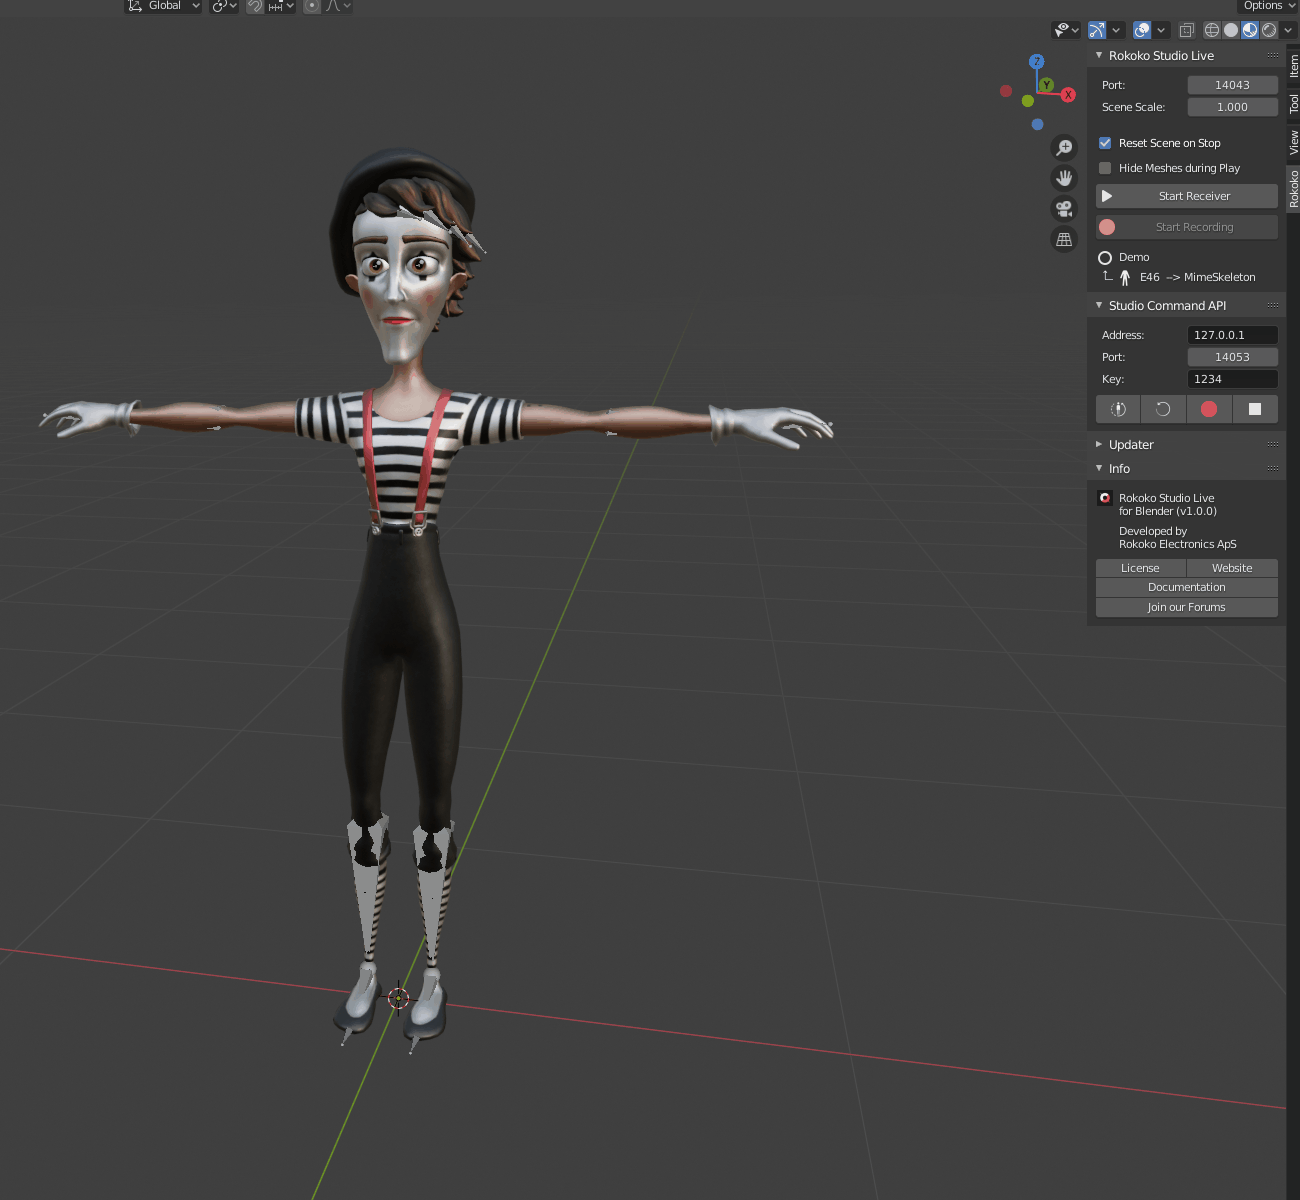The image size is (1300, 1200).
Task: Switch perspective/orthographic with grid icon
Action: [1064, 240]
